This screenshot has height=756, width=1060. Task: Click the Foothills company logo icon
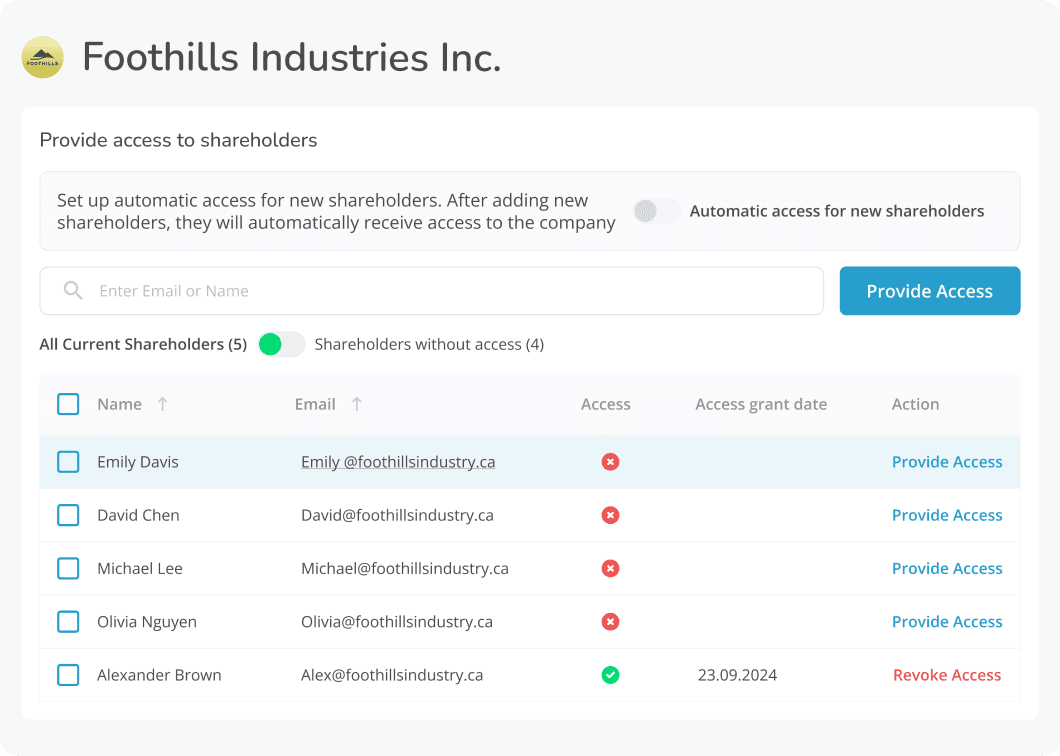pos(42,58)
